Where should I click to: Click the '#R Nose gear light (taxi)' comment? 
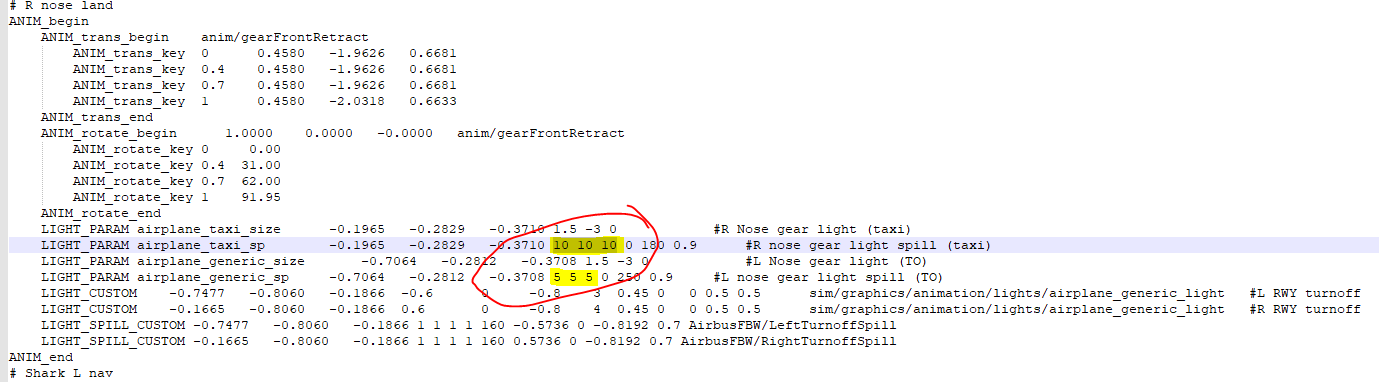813,229
